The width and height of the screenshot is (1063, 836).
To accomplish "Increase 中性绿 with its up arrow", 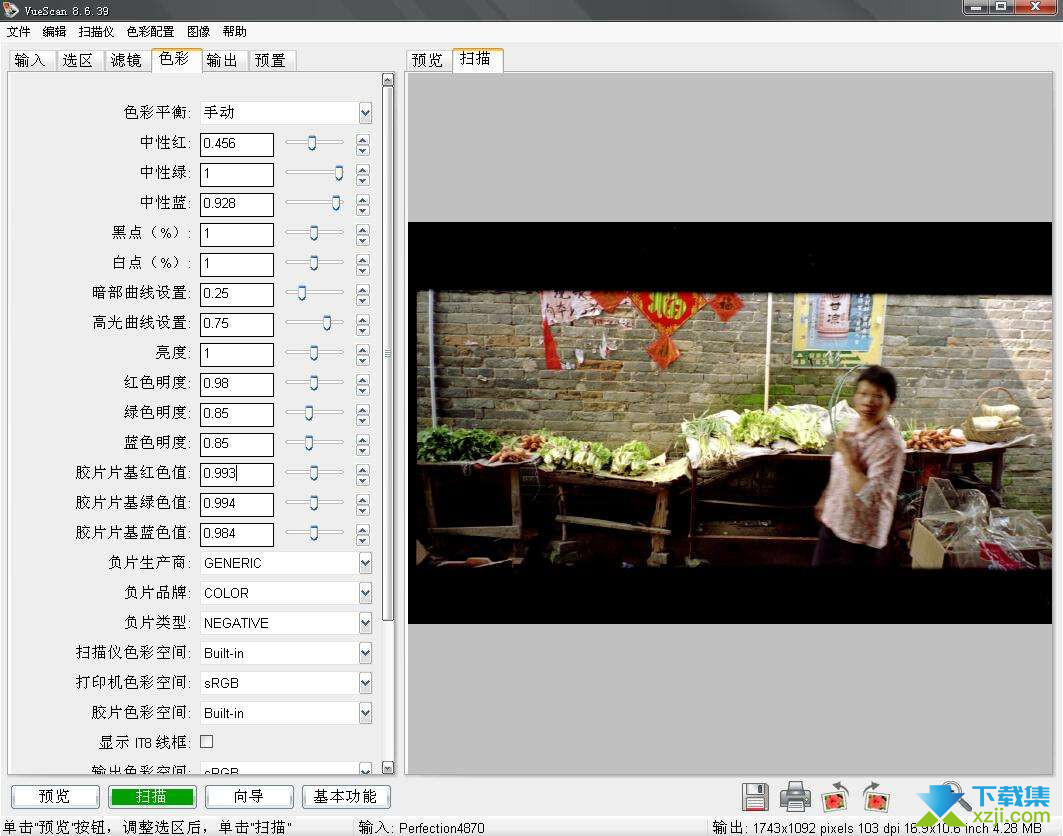I will [363, 169].
